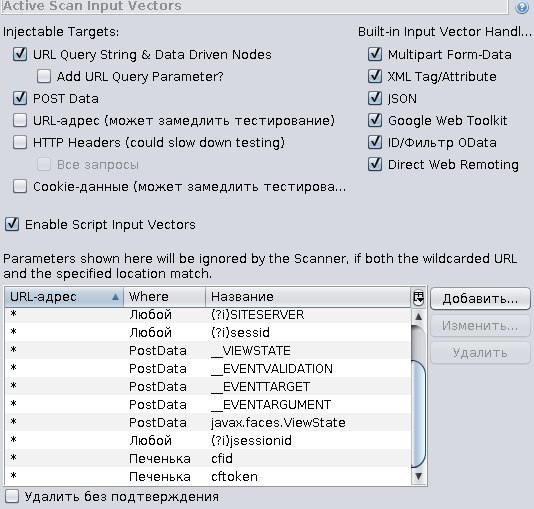Toggle ID/Фильтр OData checkbox
Image resolution: width=534 pixels, height=509 pixels.
[375, 142]
